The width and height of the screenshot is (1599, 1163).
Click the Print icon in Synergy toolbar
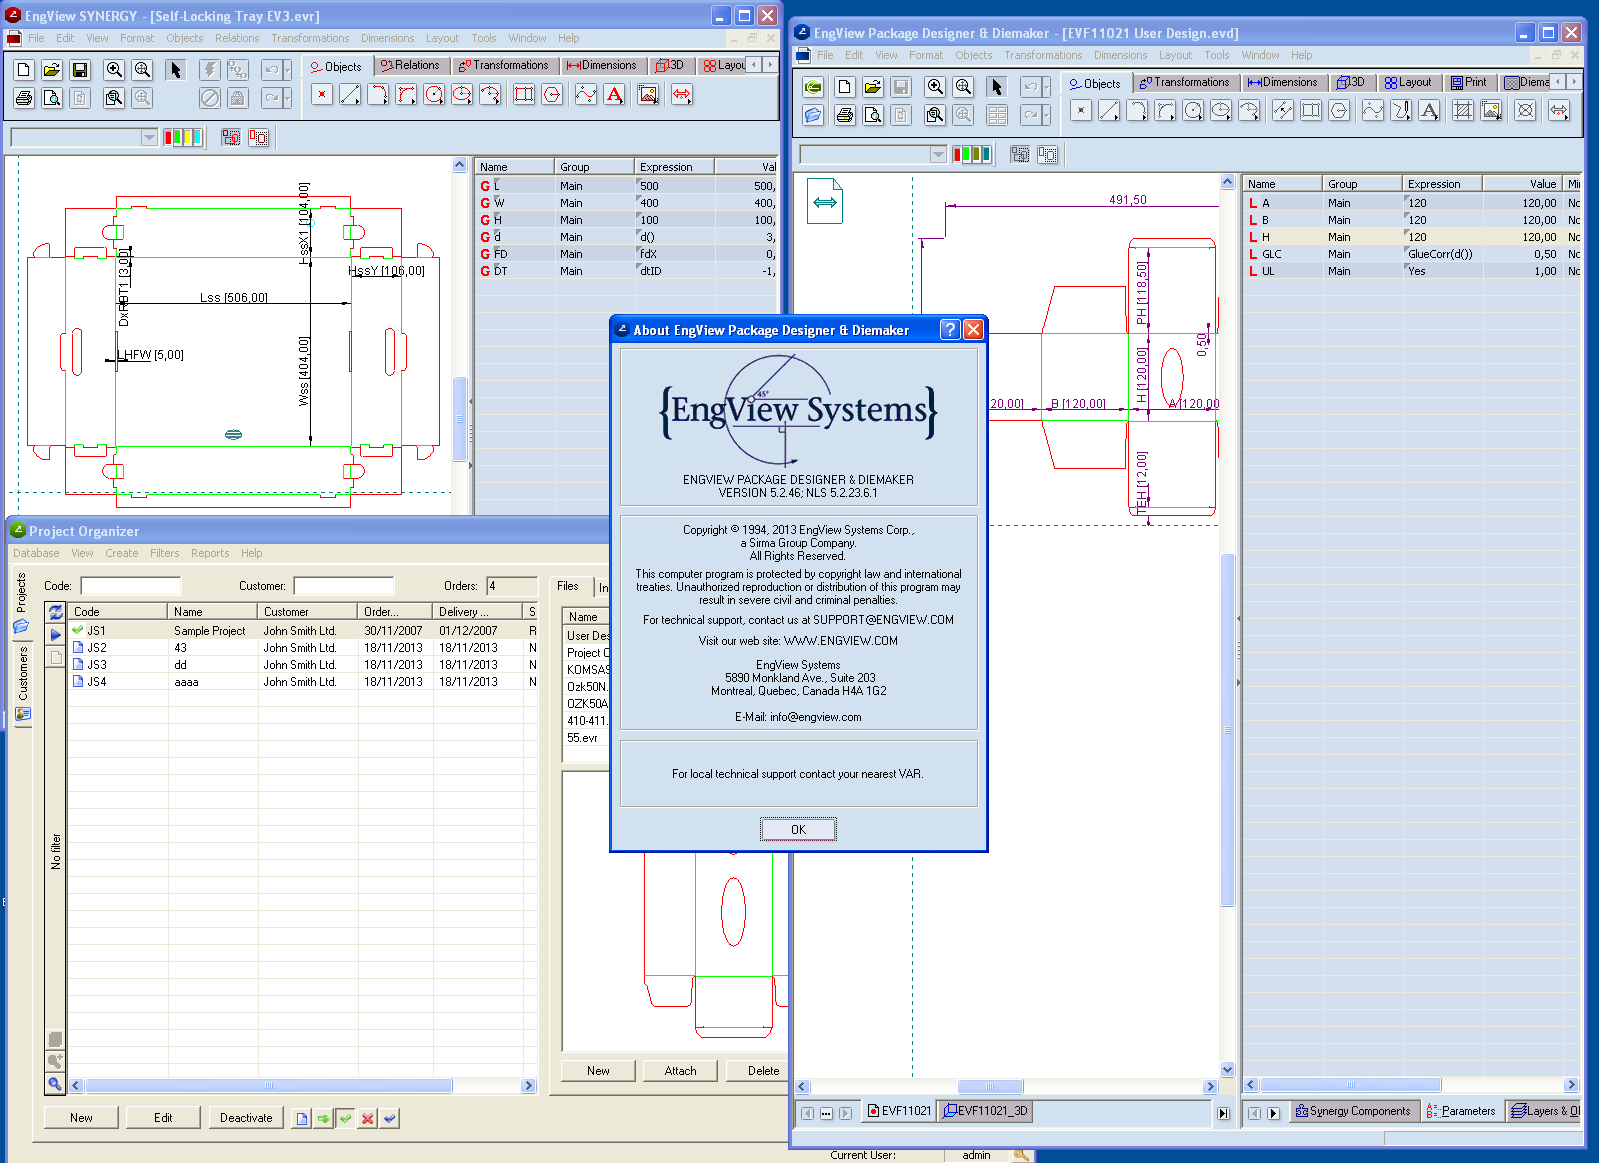point(24,98)
